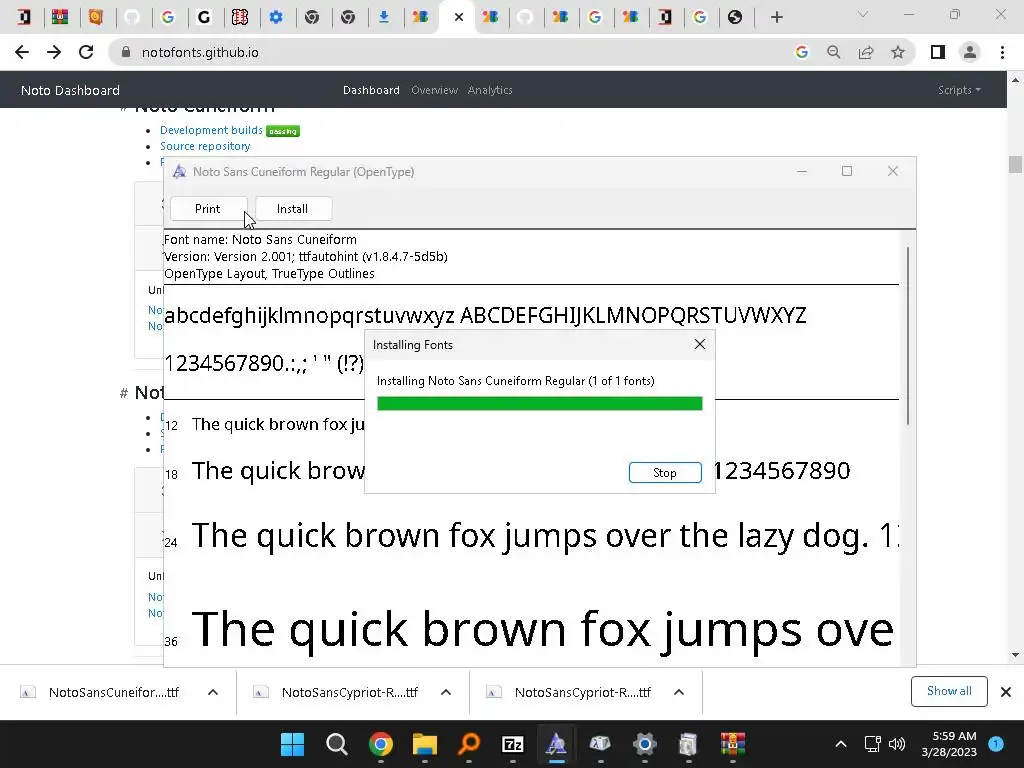The height and width of the screenshot is (768, 1024).
Task: Bookmark this page with the star icon
Action: [898, 52]
